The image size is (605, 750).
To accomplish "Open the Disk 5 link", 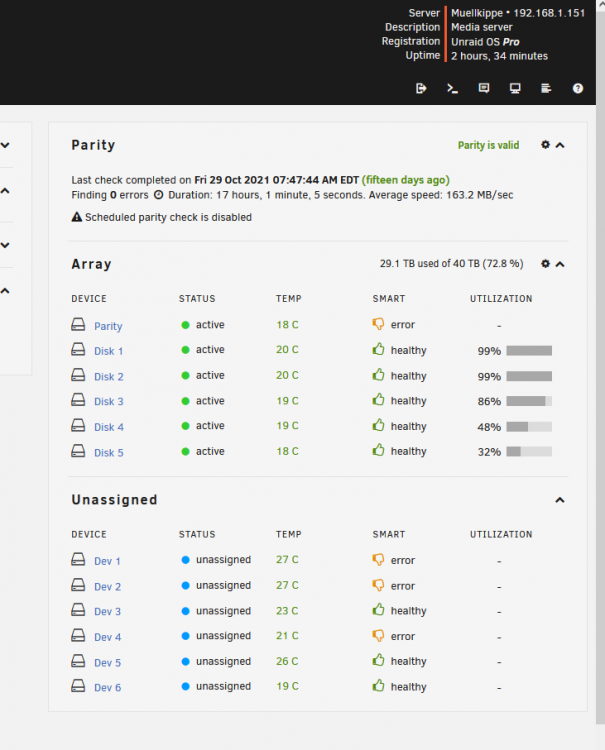I will coord(109,452).
